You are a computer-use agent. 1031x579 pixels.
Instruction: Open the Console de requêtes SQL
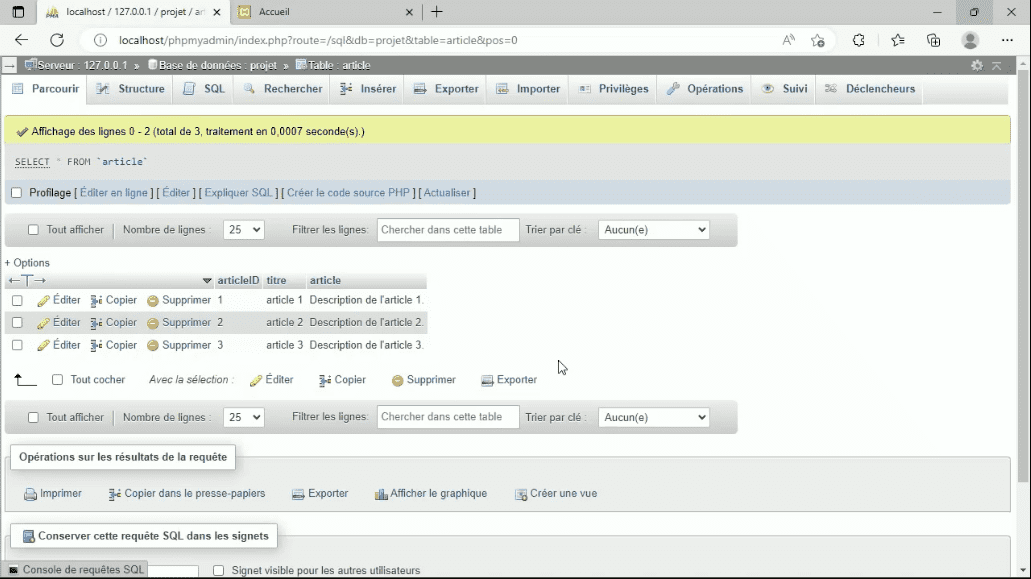[x=75, y=569]
